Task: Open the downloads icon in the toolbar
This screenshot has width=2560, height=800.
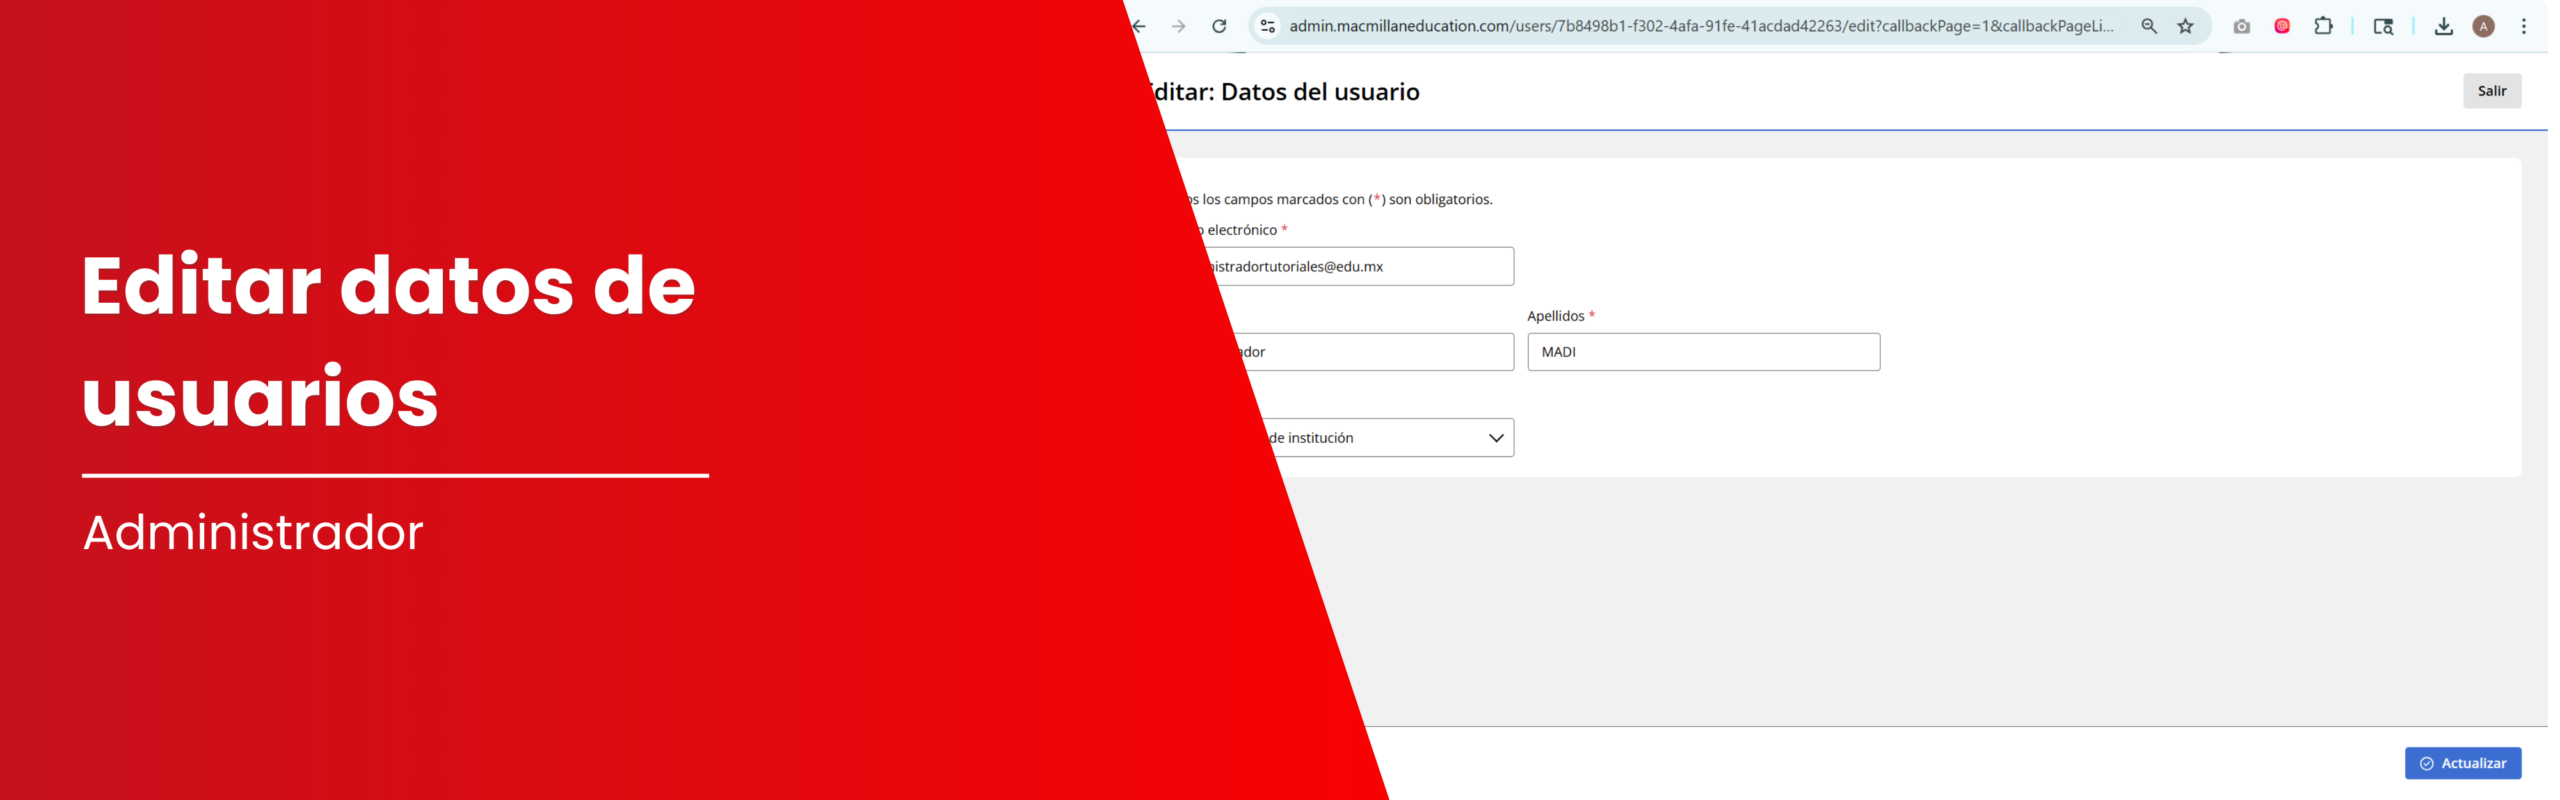Action: [x=2444, y=27]
